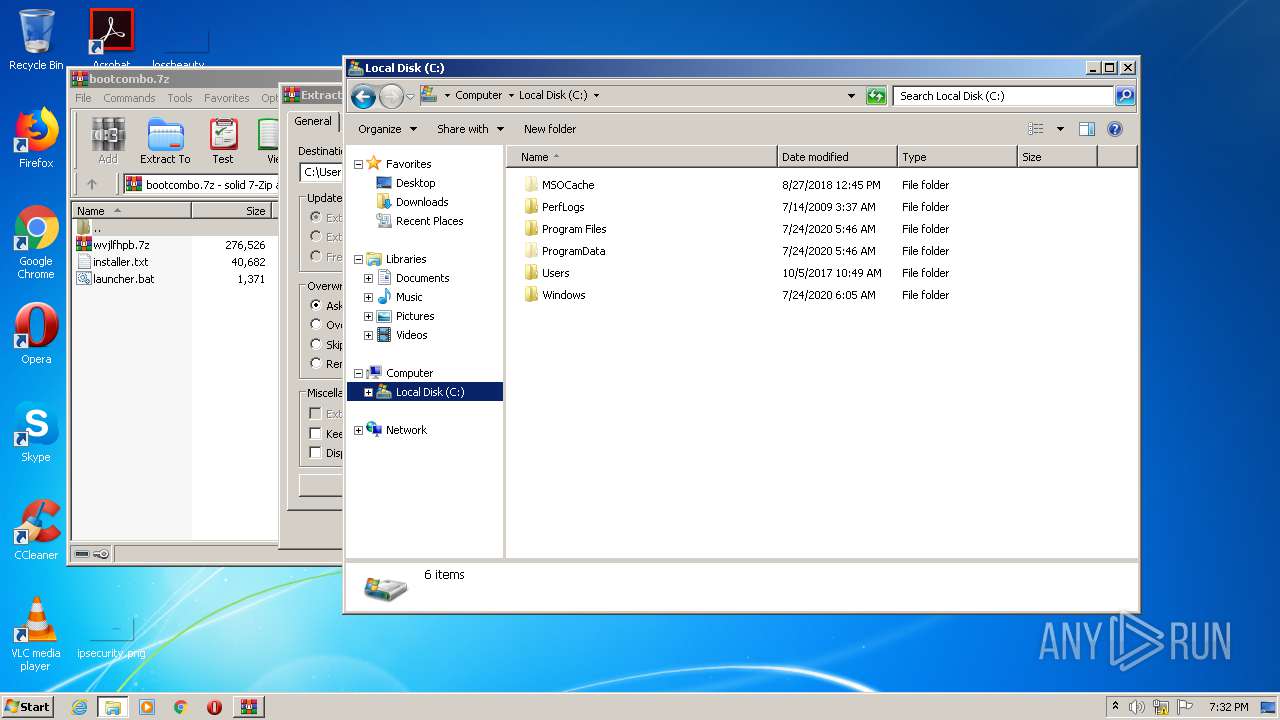Select wvjlfhpb.7z in the archive list
The width and height of the screenshot is (1280, 720).
[x=121, y=245]
